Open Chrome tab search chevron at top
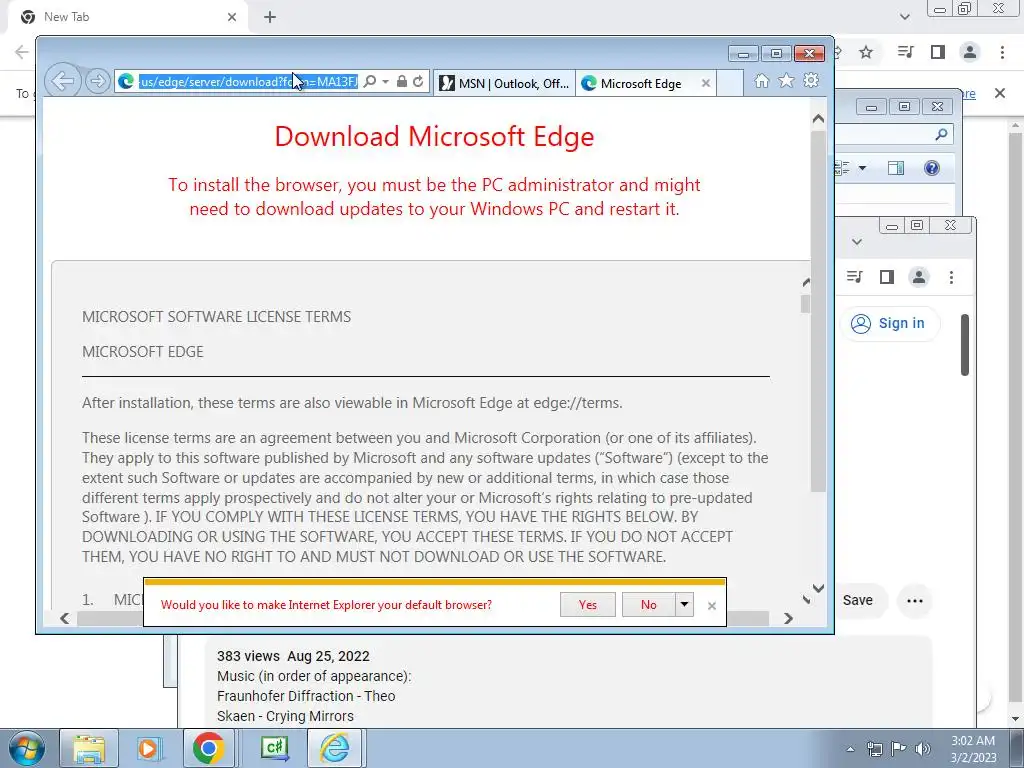The image size is (1024, 768). tap(904, 17)
